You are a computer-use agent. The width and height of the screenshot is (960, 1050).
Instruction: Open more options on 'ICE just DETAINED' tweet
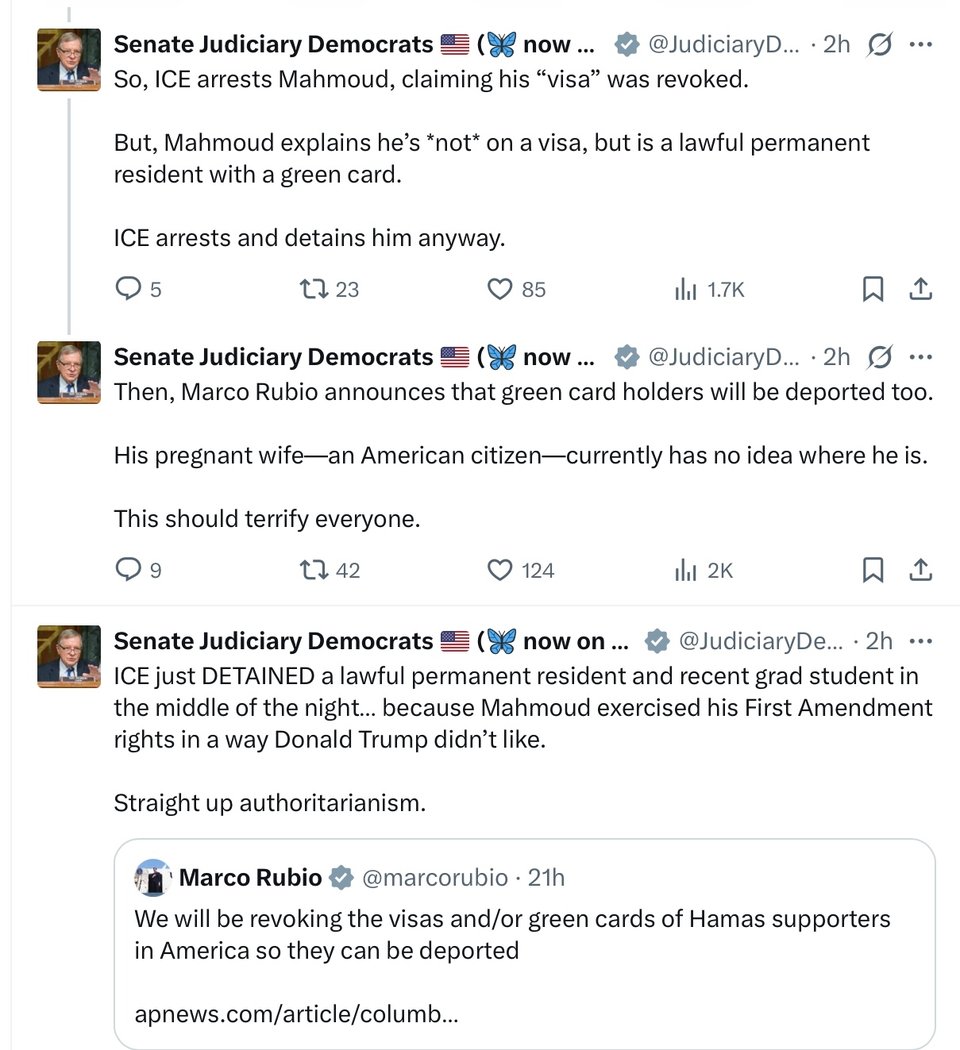[x=922, y=641]
